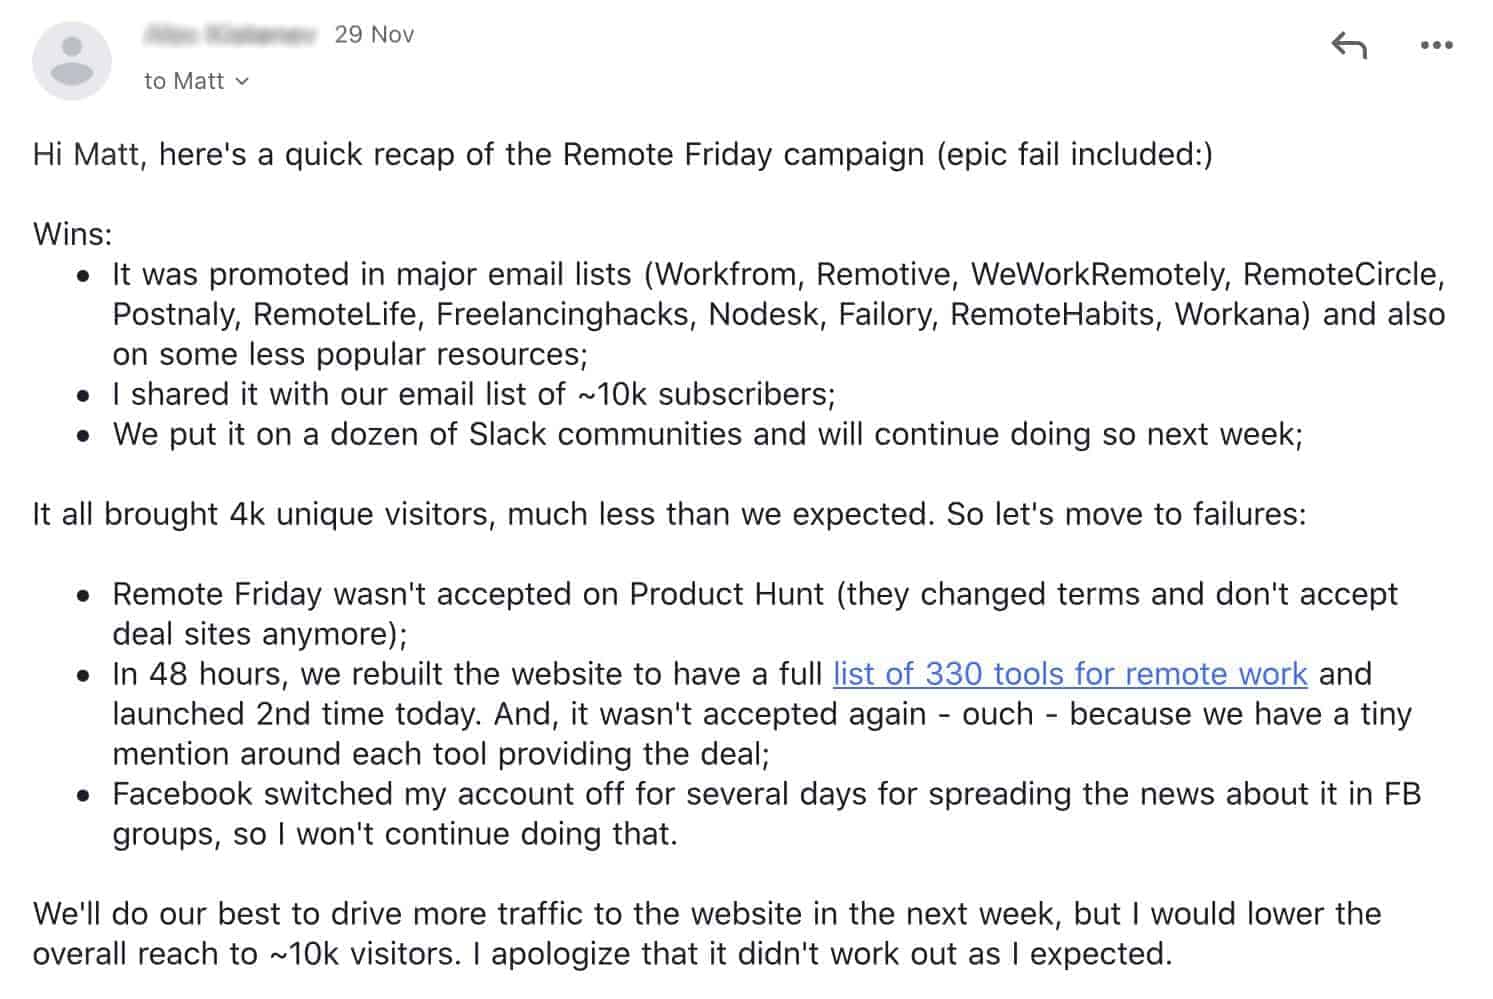Image resolution: width=1493 pixels, height=999 pixels.
Task: Click the reply arrow icon
Action: click(x=1348, y=45)
